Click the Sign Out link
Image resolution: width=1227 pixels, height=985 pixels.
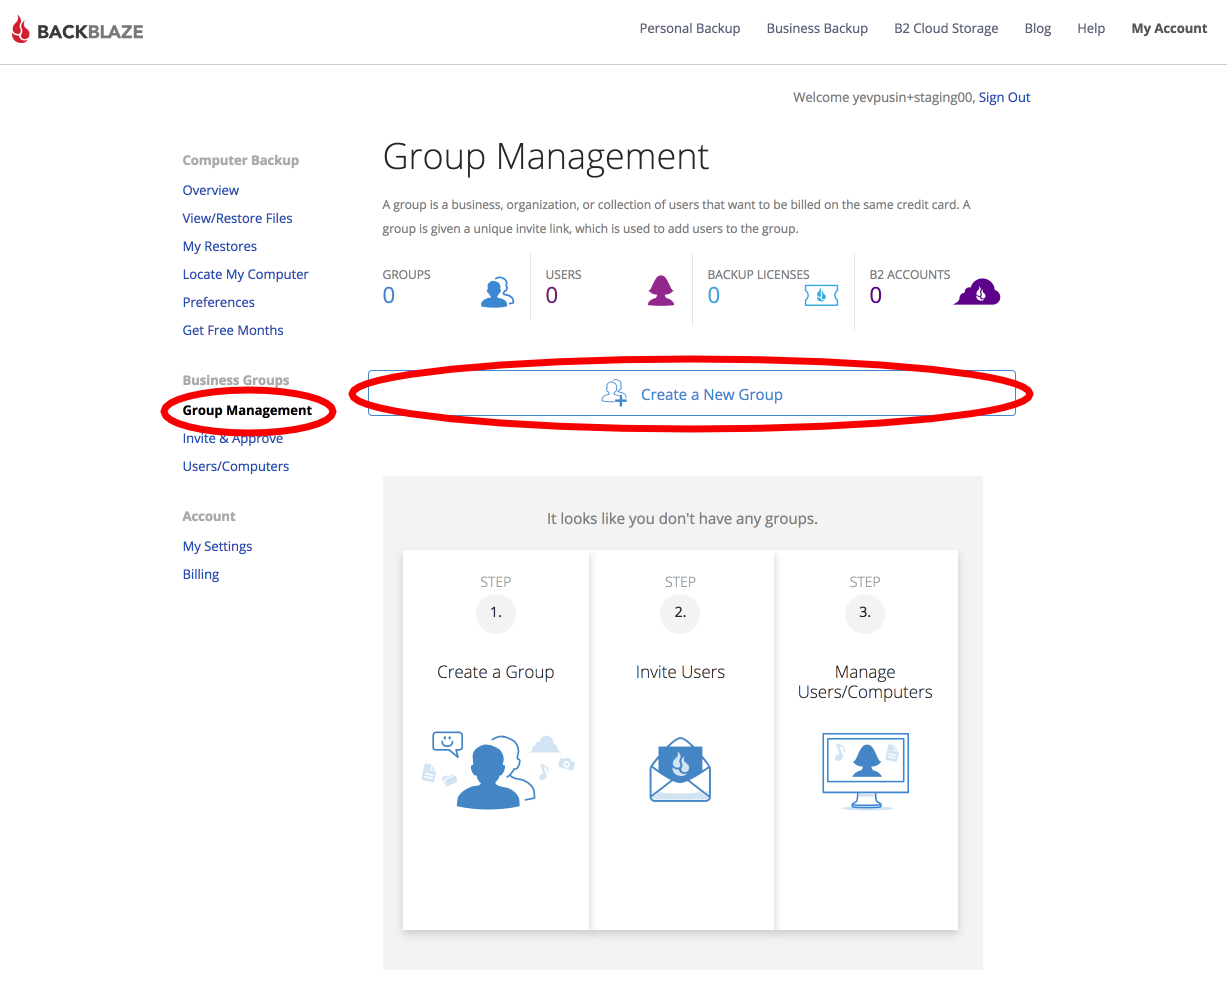point(1004,97)
